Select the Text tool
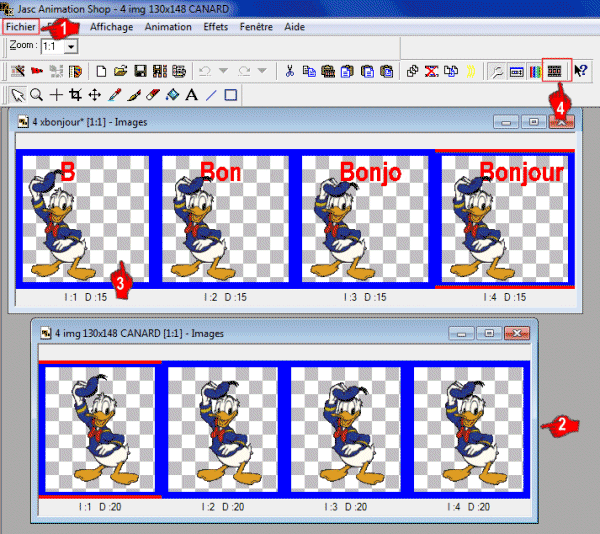The width and height of the screenshot is (600, 534). (191, 95)
